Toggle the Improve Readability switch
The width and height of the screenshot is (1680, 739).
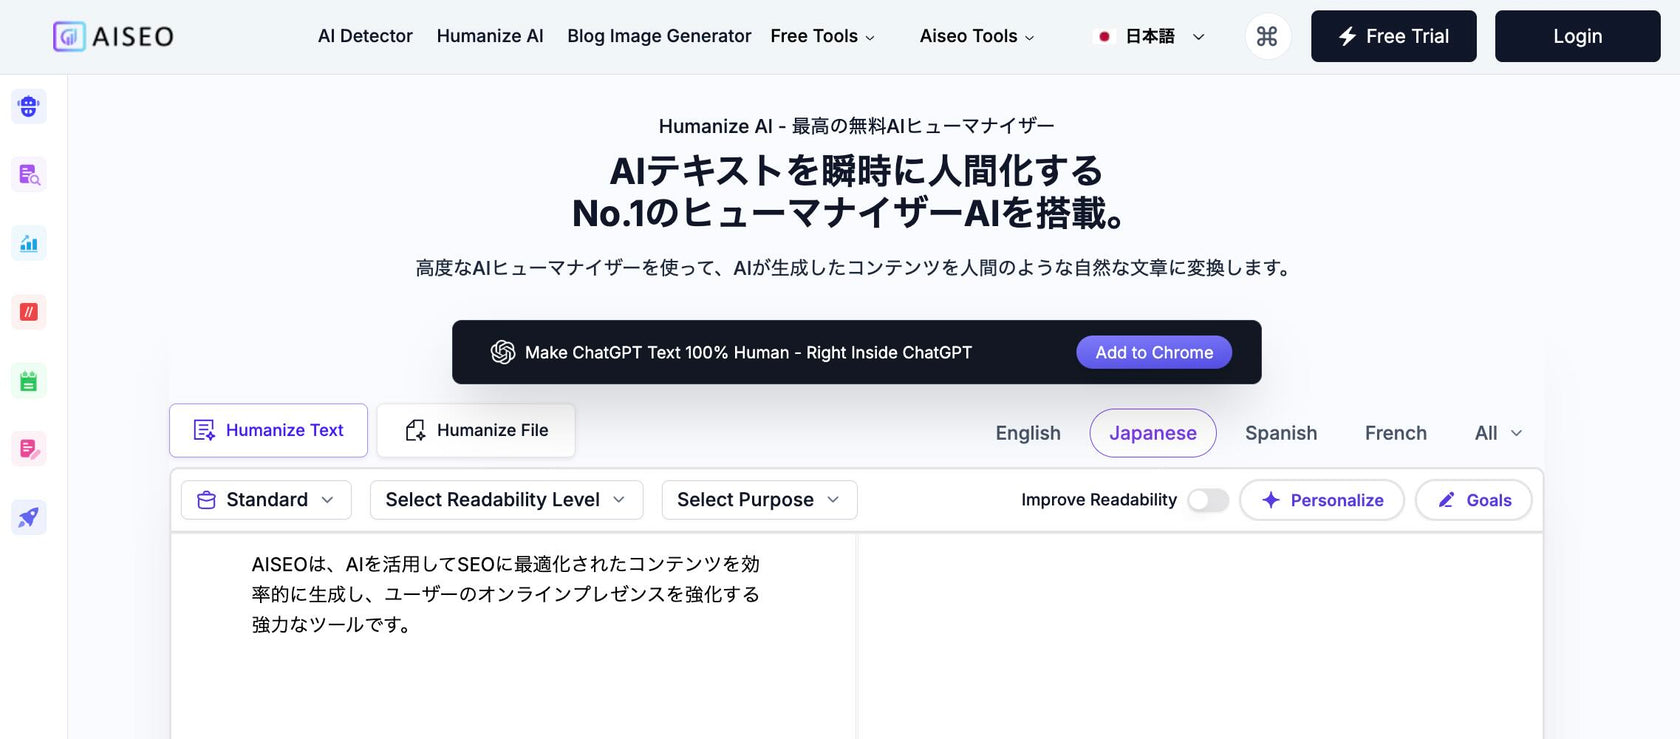1208,500
